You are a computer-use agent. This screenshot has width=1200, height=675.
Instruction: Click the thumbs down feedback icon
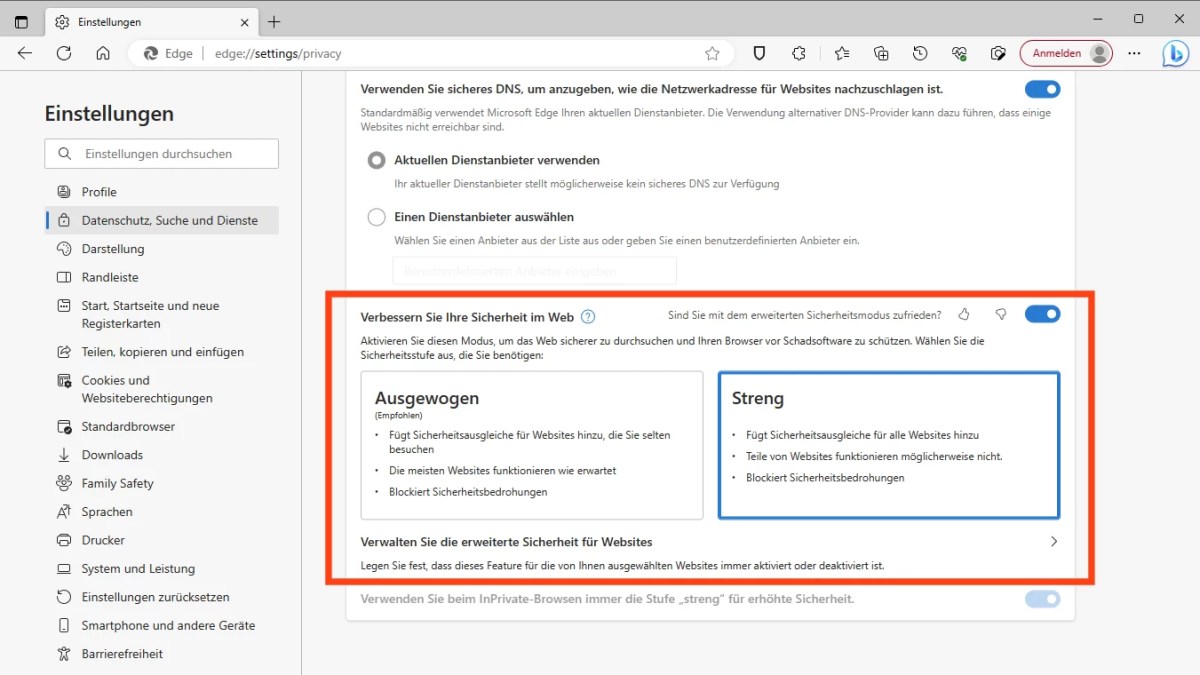point(1001,314)
